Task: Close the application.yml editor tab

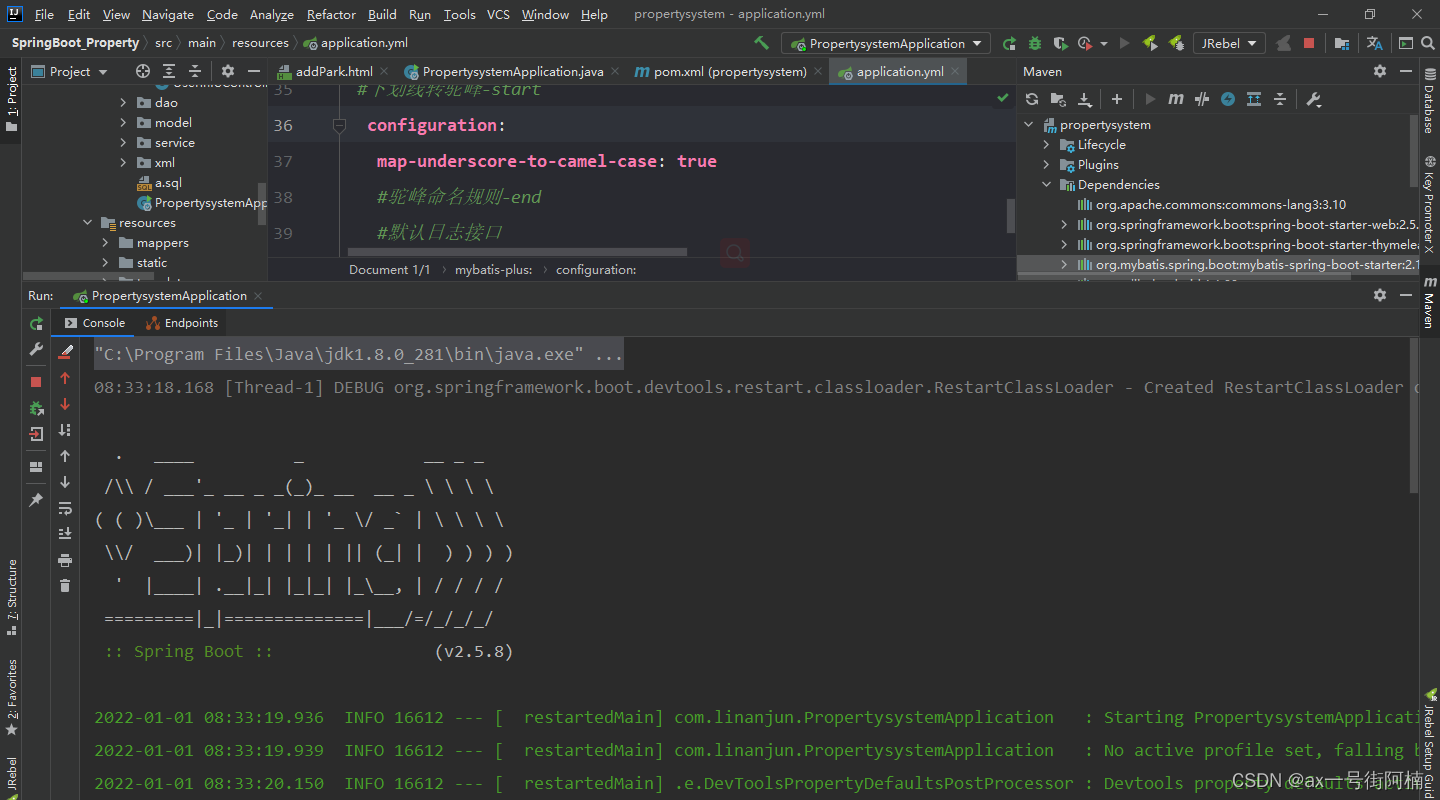Action: tap(955, 71)
